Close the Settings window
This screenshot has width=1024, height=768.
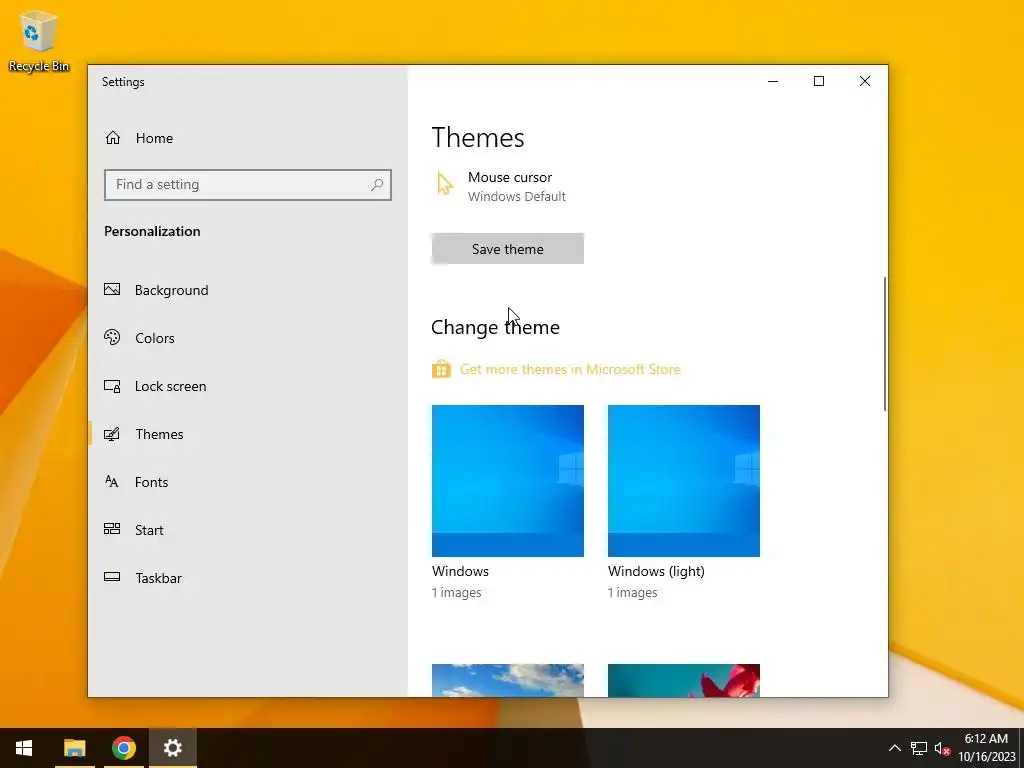click(x=865, y=81)
